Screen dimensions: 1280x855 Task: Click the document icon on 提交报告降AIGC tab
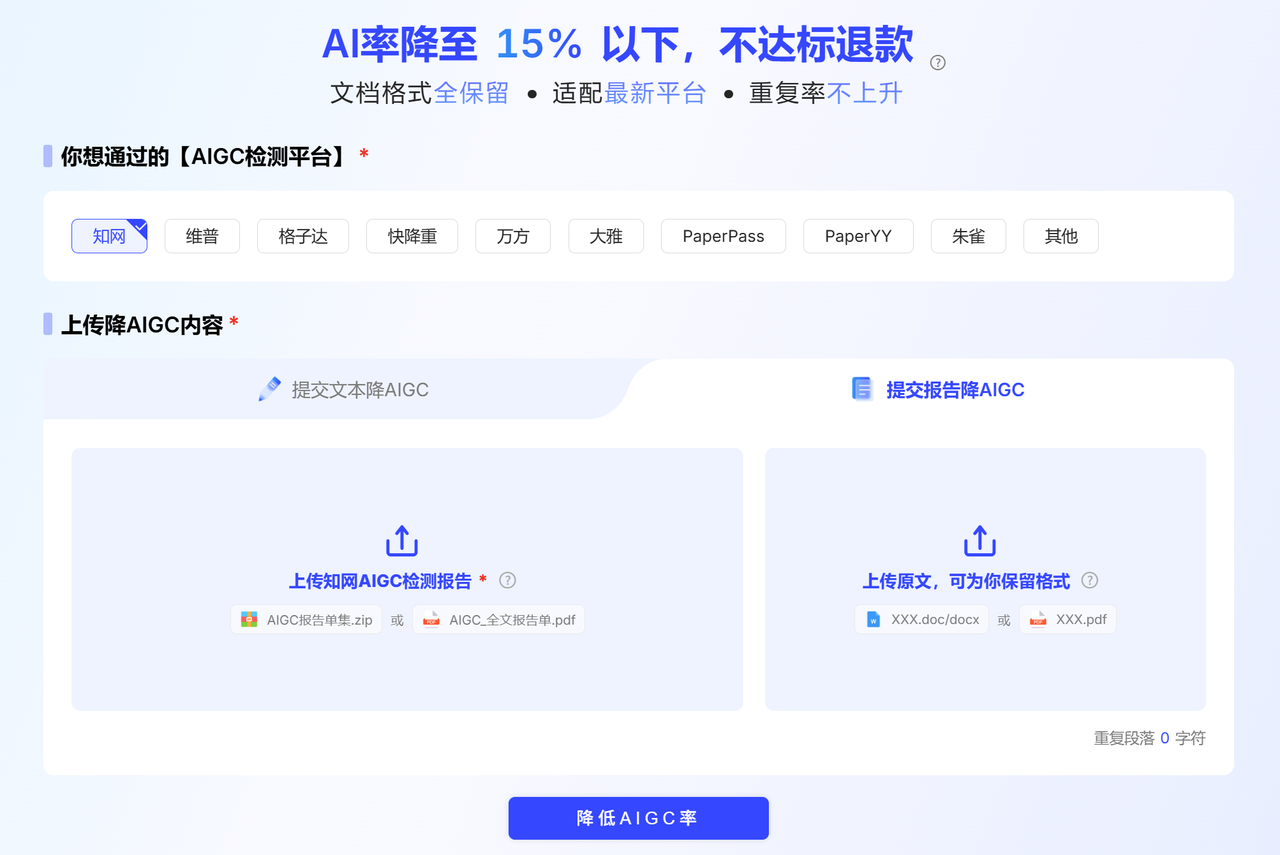pyautogui.click(x=862, y=389)
